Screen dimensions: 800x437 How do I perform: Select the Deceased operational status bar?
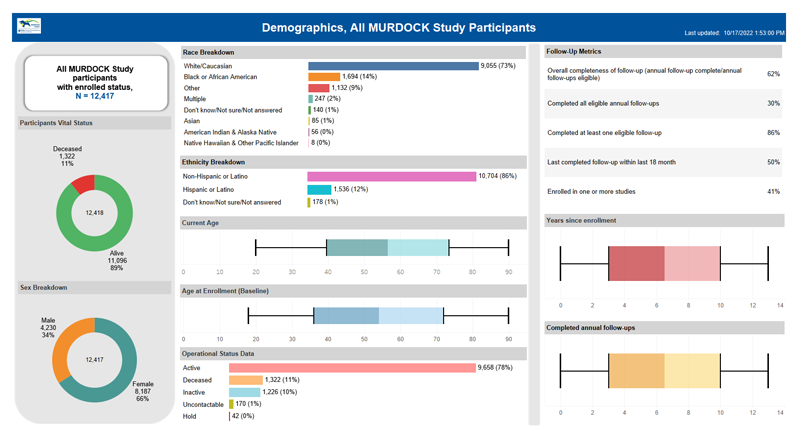point(246,380)
